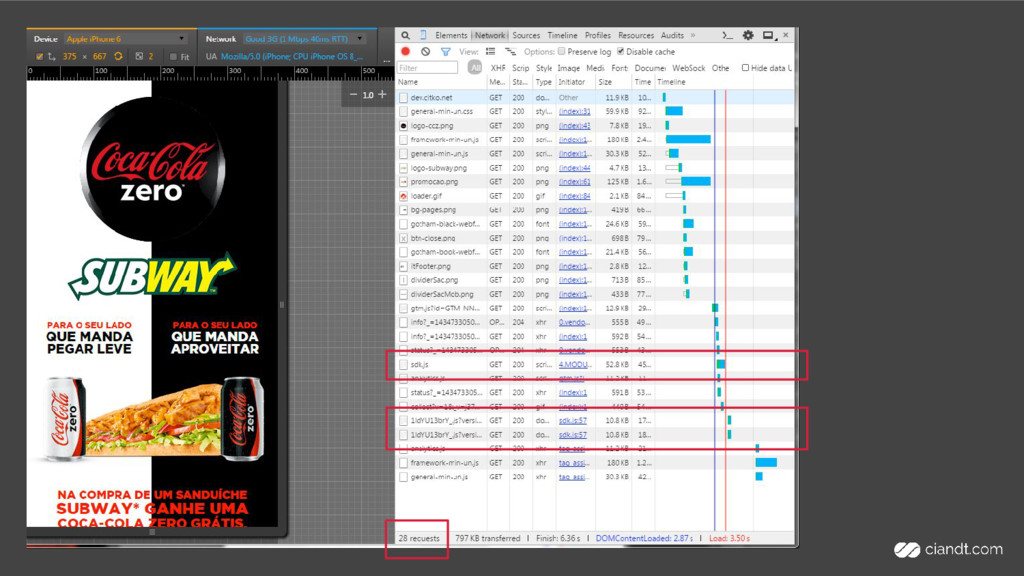Clear the network log with the ban icon
Screen dimensions: 1024x576
[x=426, y=52]
